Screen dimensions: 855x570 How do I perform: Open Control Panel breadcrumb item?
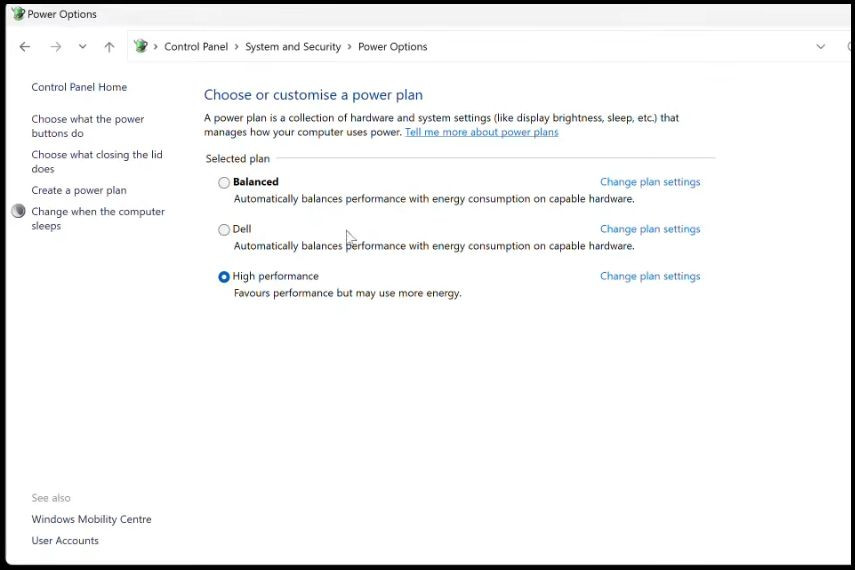pyautogui.click(x=196, y=47)
